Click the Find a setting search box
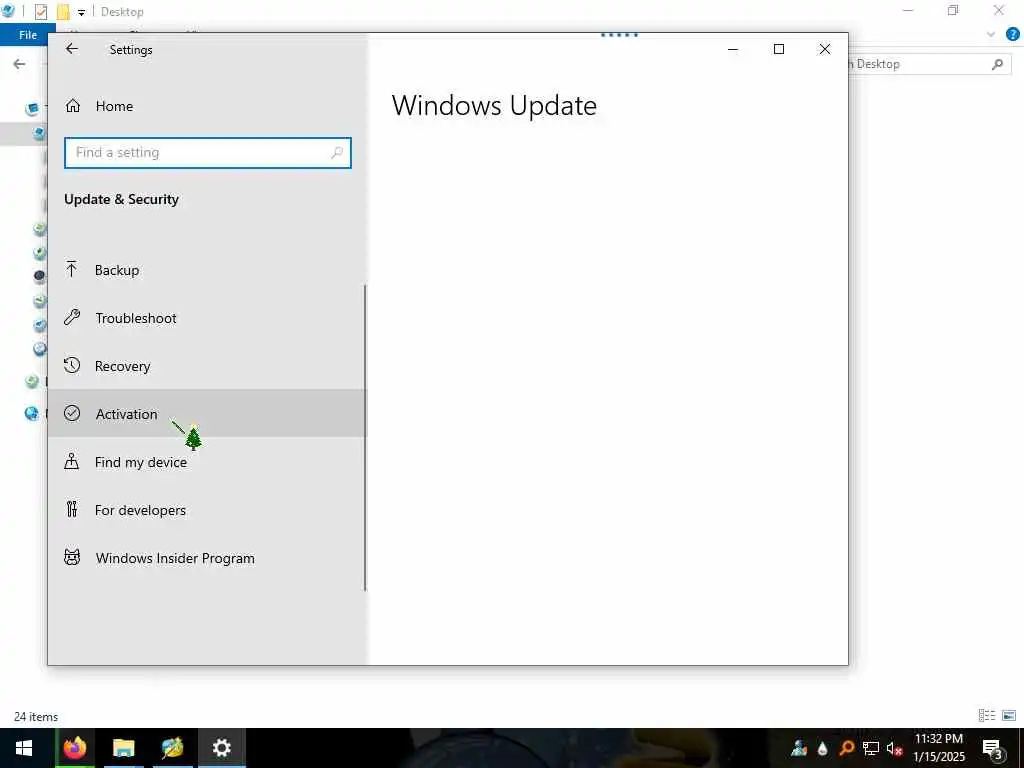Screen dimensions: 1024x768 208,152
